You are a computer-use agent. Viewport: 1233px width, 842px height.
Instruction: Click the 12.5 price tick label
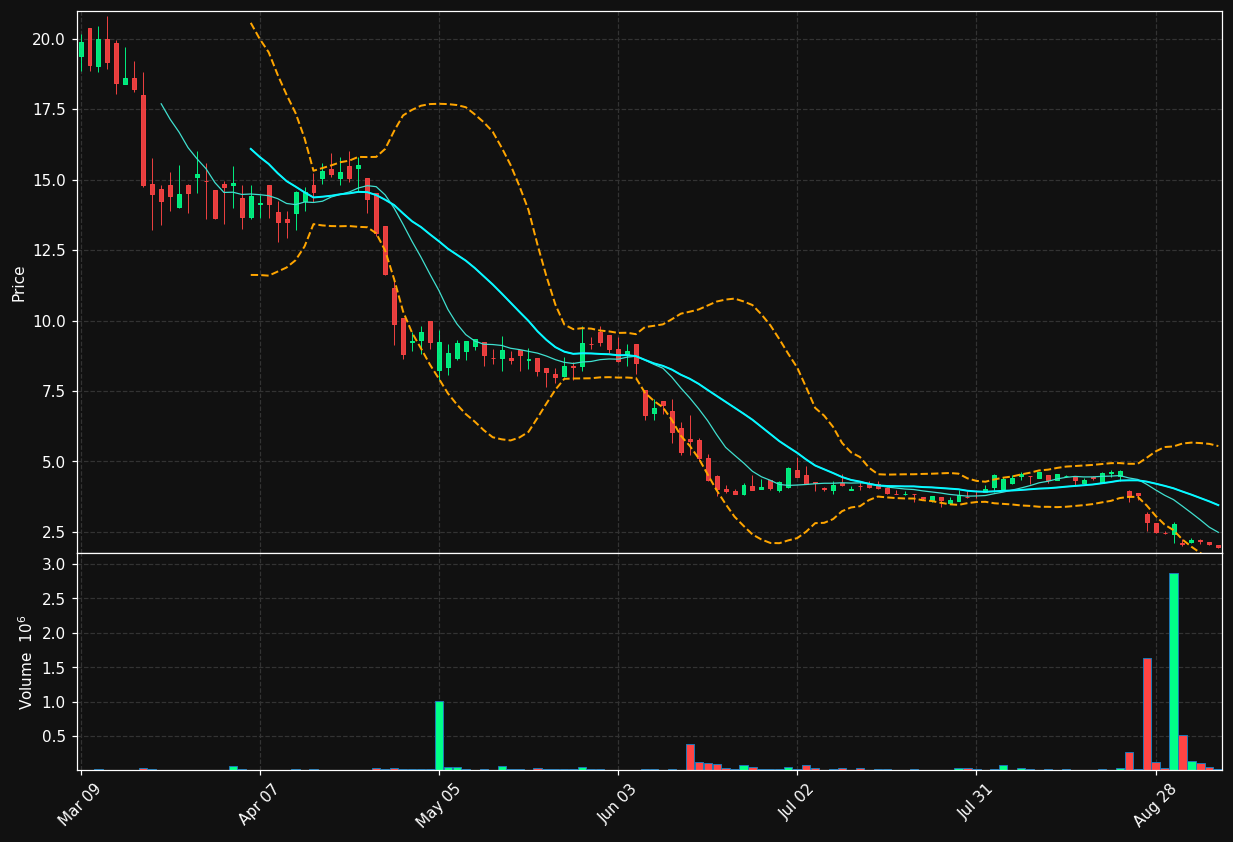click(48, 251)
